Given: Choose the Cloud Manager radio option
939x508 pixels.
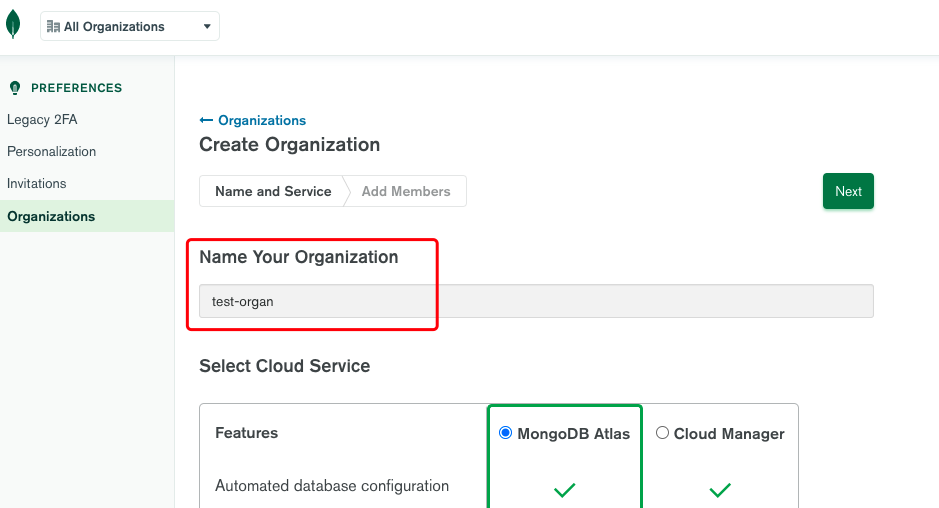Looking at the screenshot, I should pos(662,433).
